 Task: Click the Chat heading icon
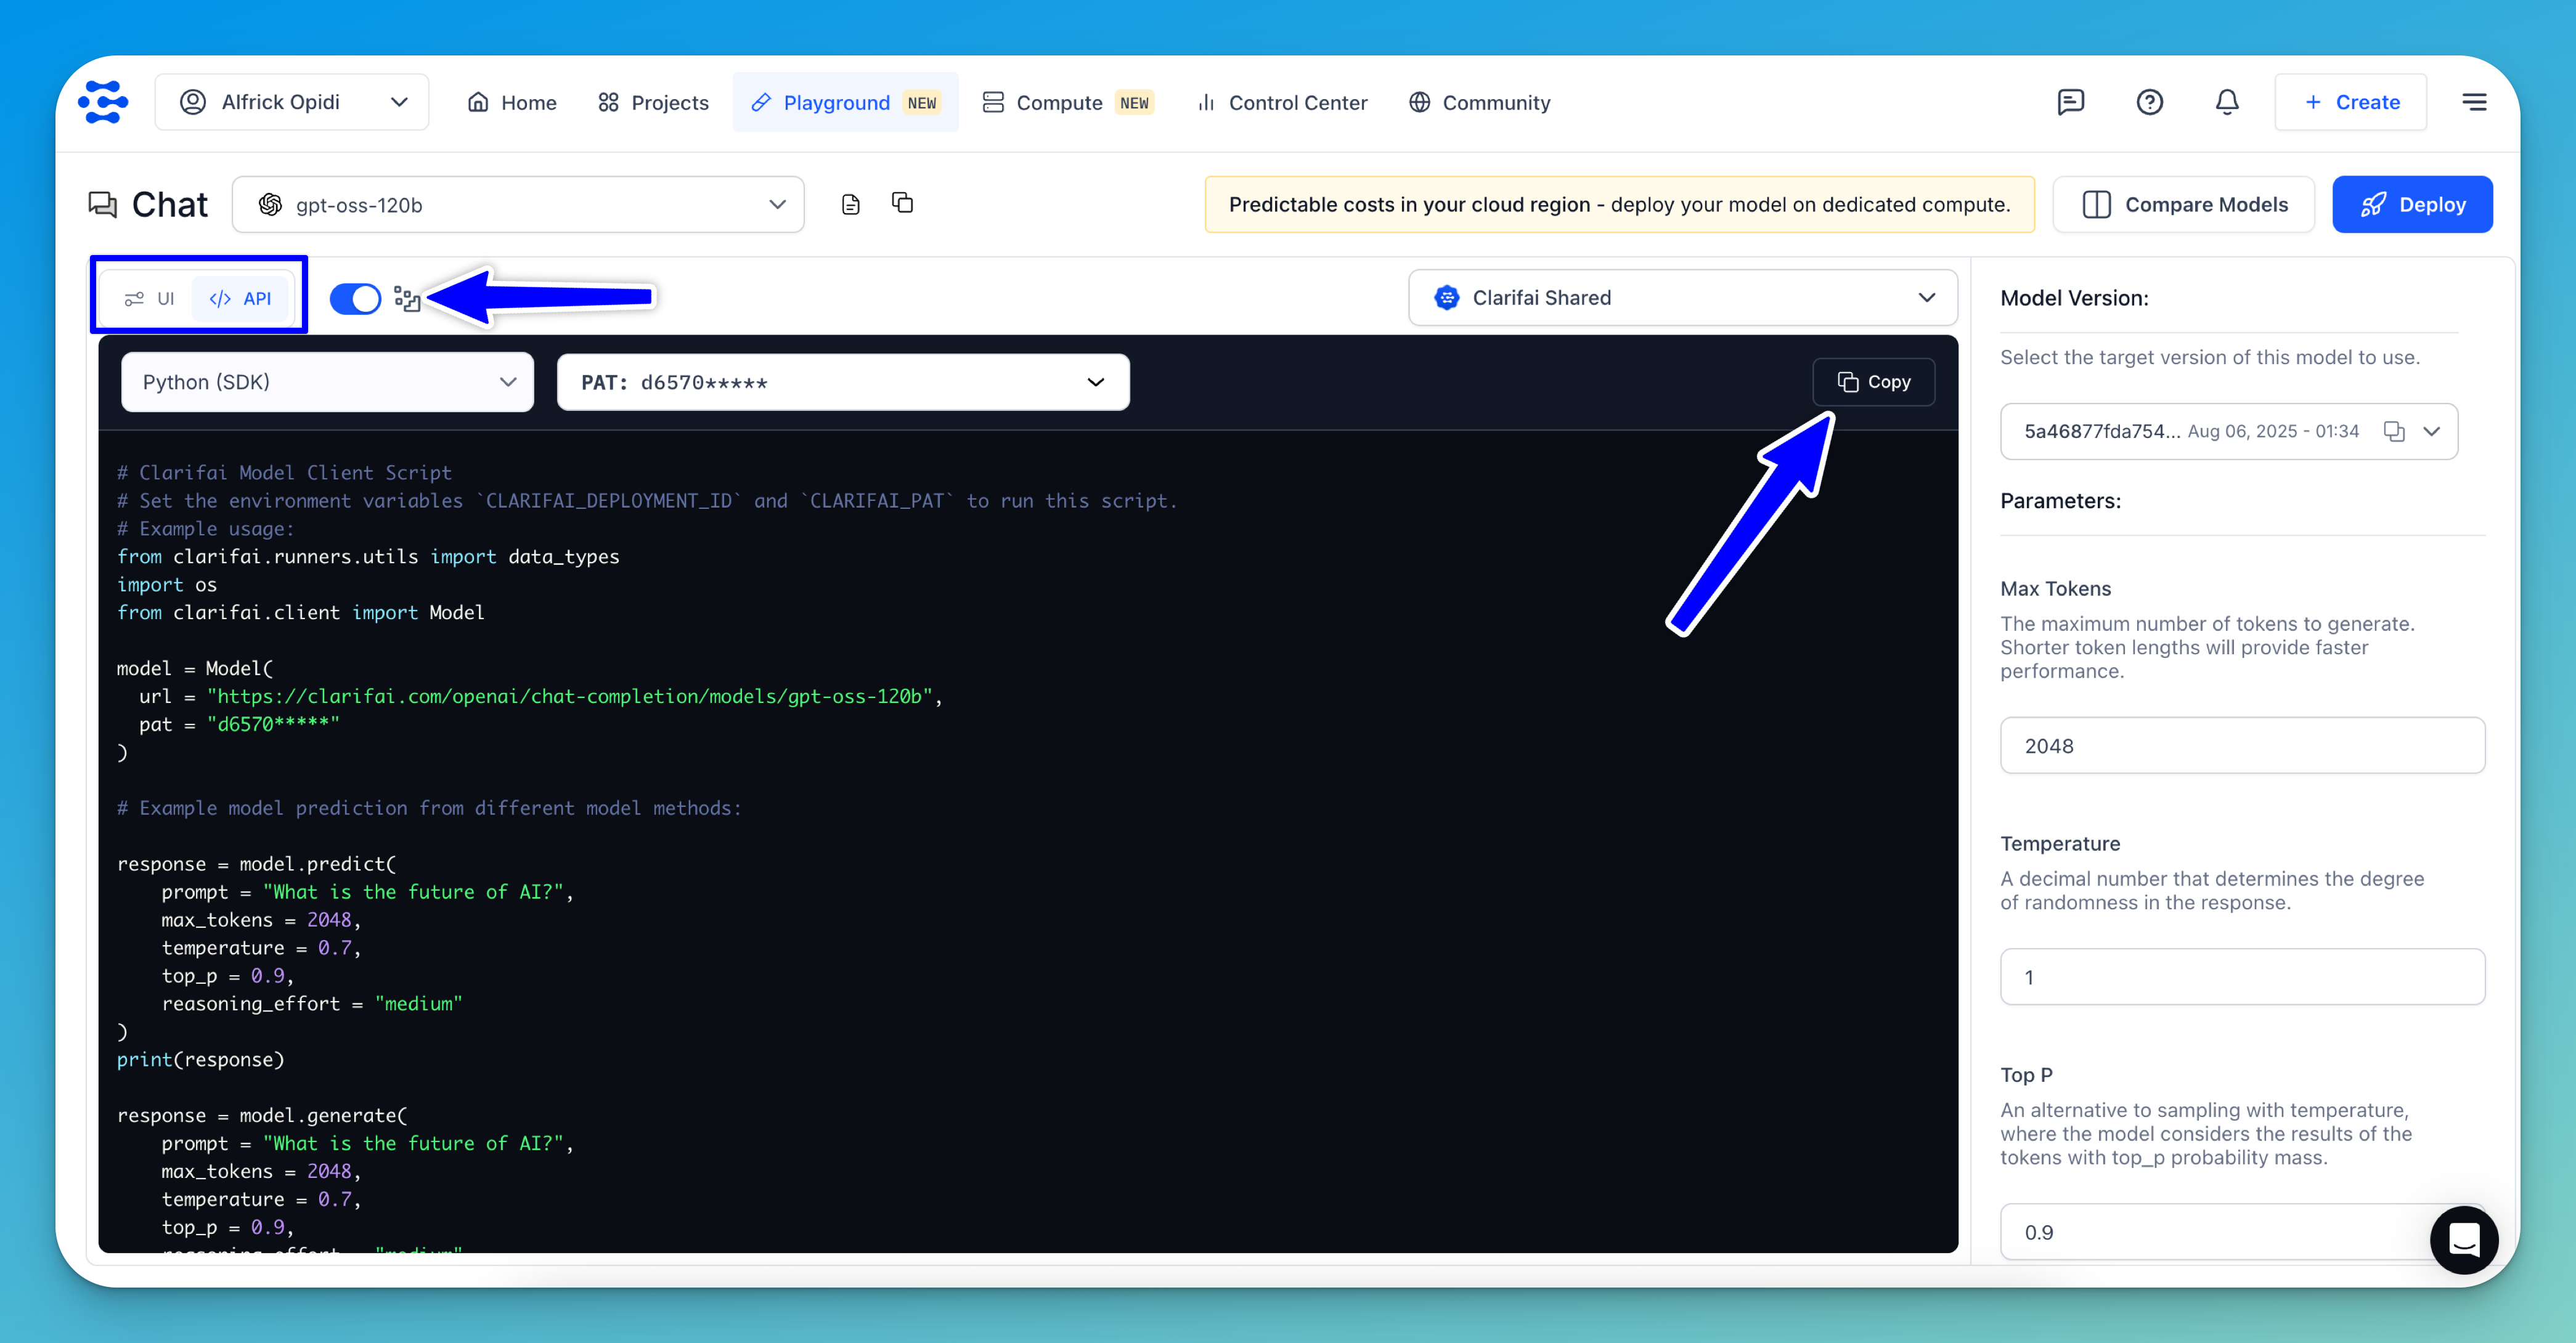[x=103, y=205]
